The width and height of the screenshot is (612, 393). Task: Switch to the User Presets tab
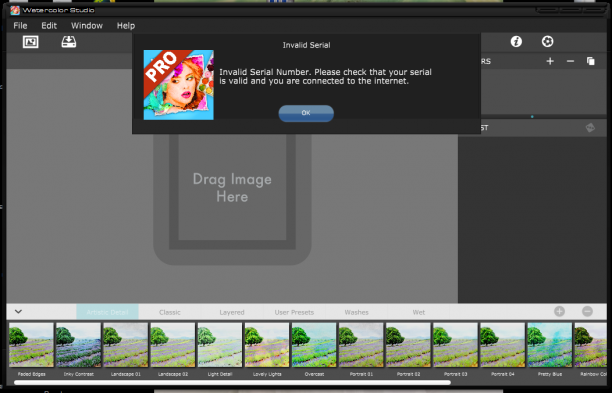coord(294,312)
